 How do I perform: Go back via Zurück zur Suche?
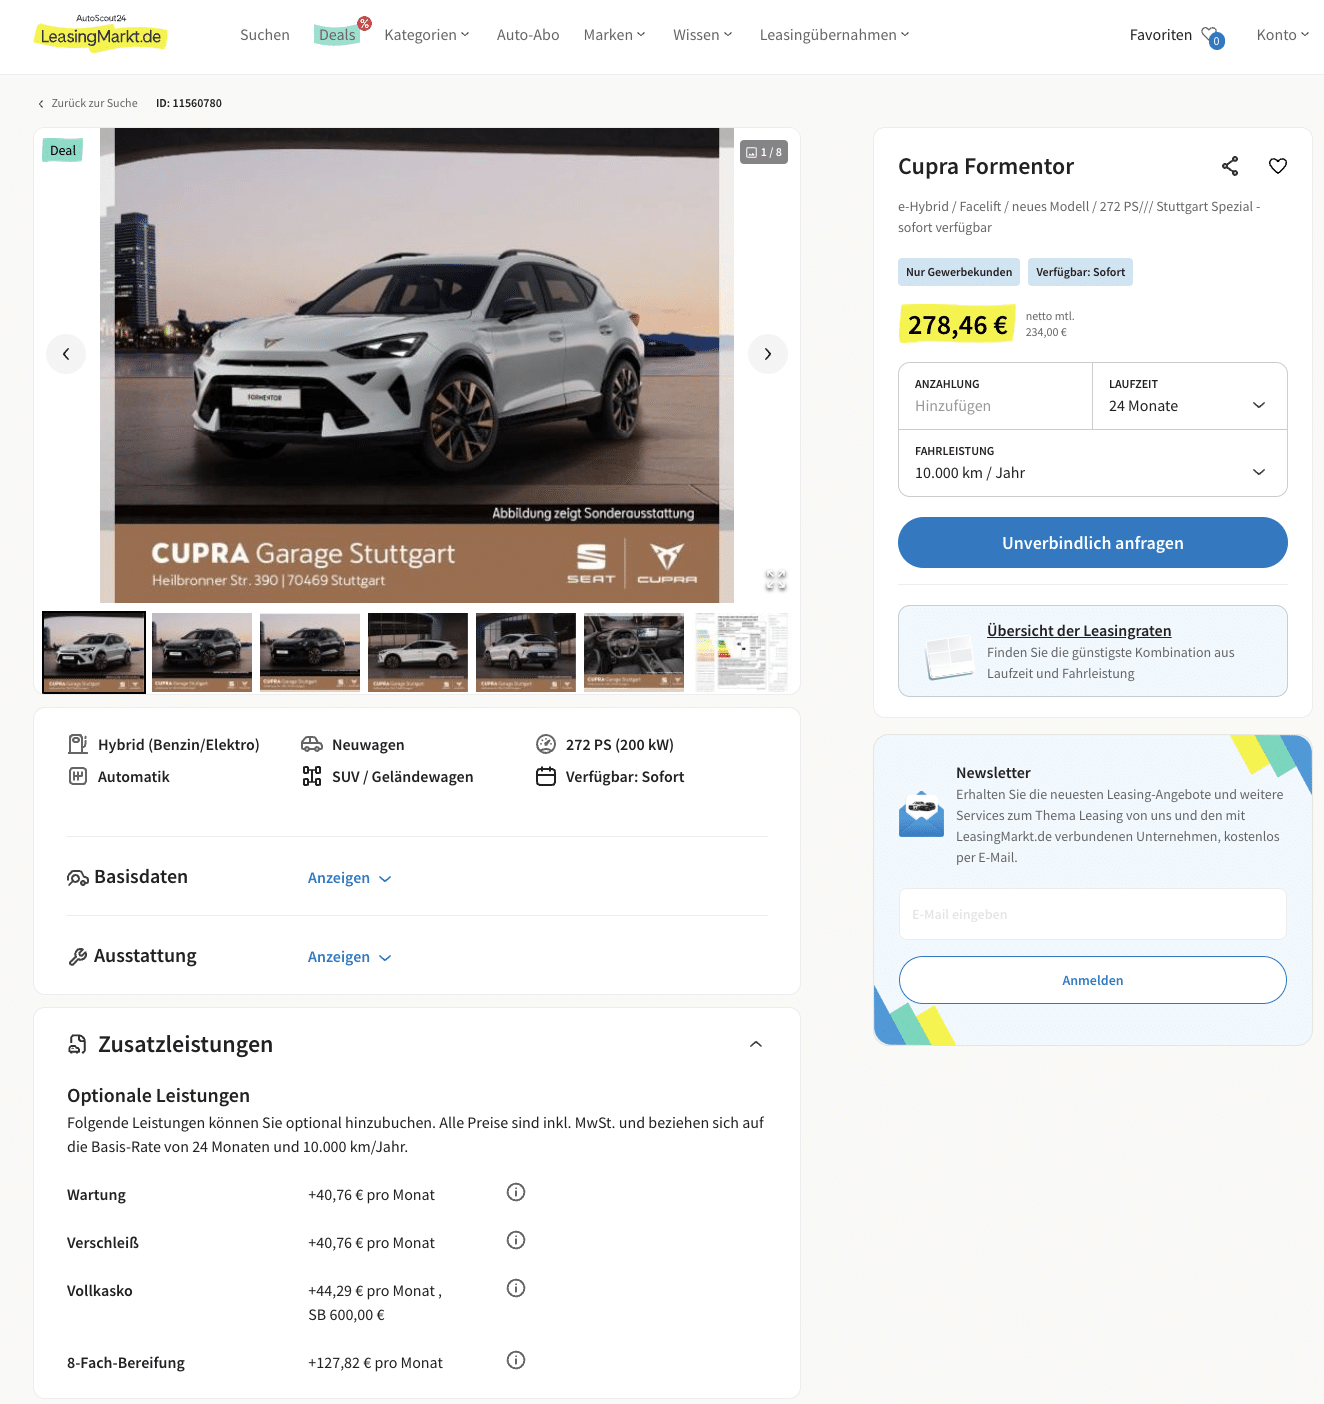pos(88,103)
